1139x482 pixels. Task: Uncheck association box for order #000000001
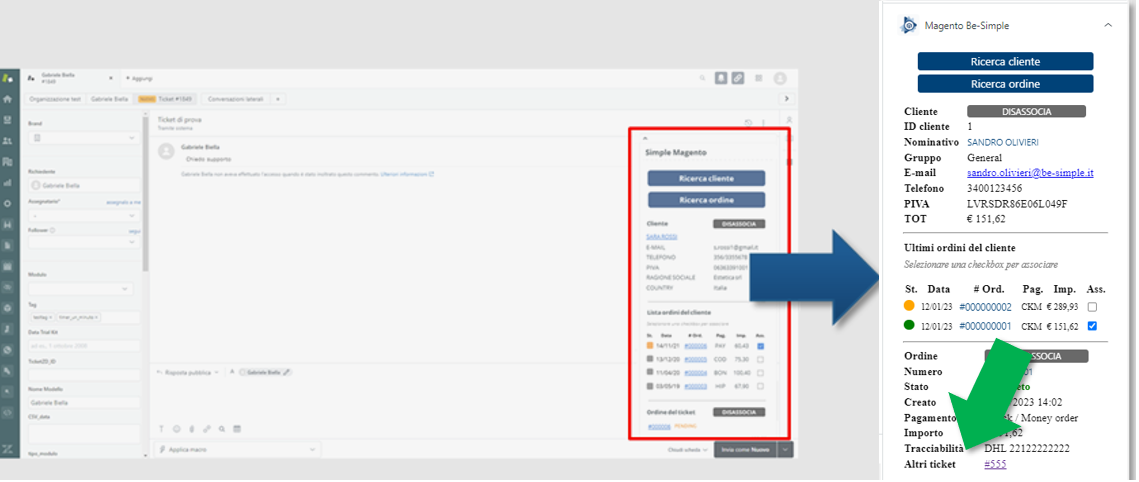pyautogui.click(x=1093, y=326)
